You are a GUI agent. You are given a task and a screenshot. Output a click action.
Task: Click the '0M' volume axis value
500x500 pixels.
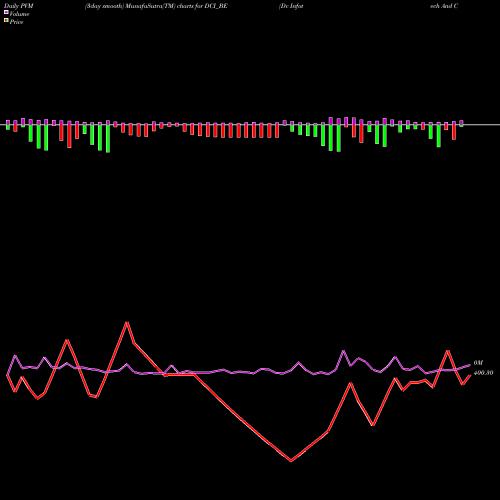478,363
